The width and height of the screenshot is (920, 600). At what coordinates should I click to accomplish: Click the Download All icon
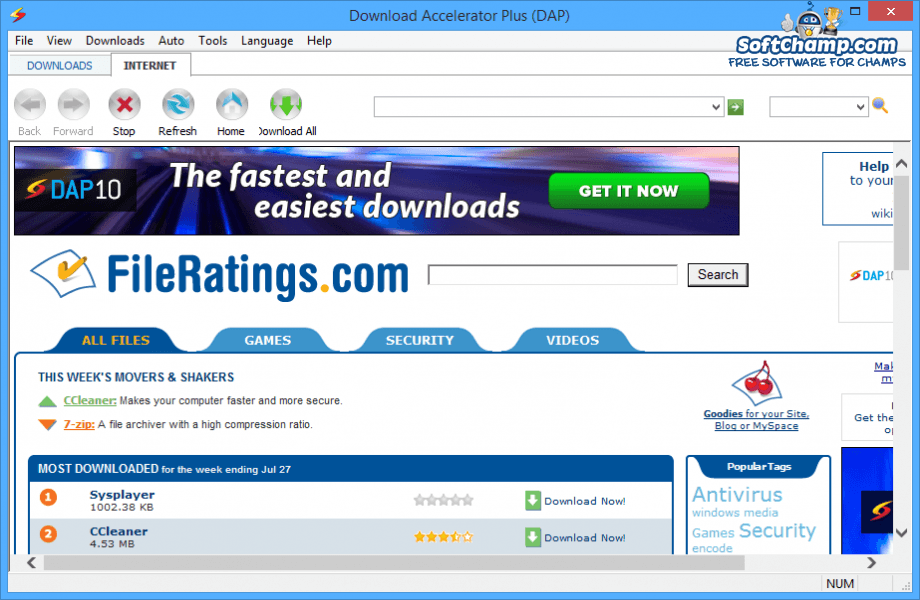[286, 105]
